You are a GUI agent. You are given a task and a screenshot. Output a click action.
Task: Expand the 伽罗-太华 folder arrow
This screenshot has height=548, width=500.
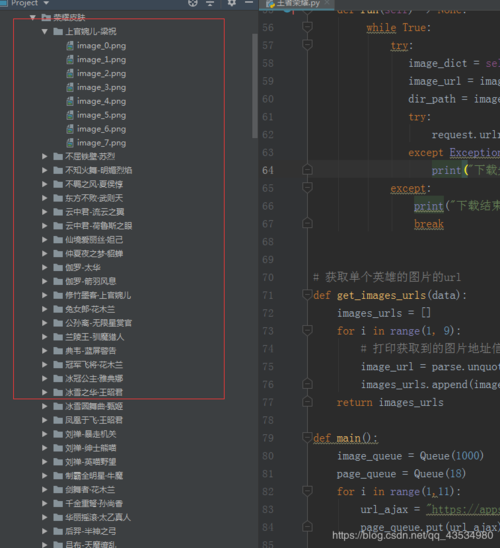coord(44,267)
